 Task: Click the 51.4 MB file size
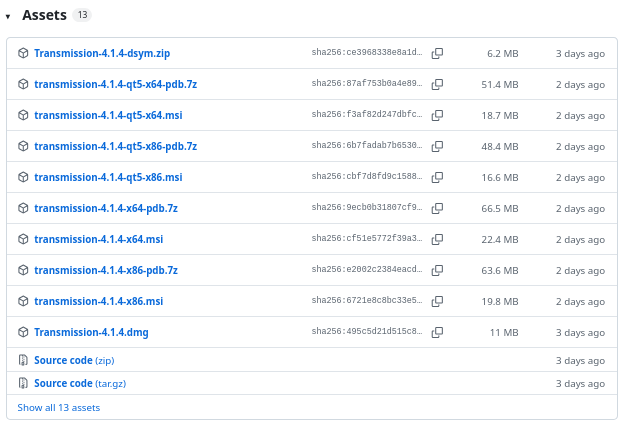[500, 85]
